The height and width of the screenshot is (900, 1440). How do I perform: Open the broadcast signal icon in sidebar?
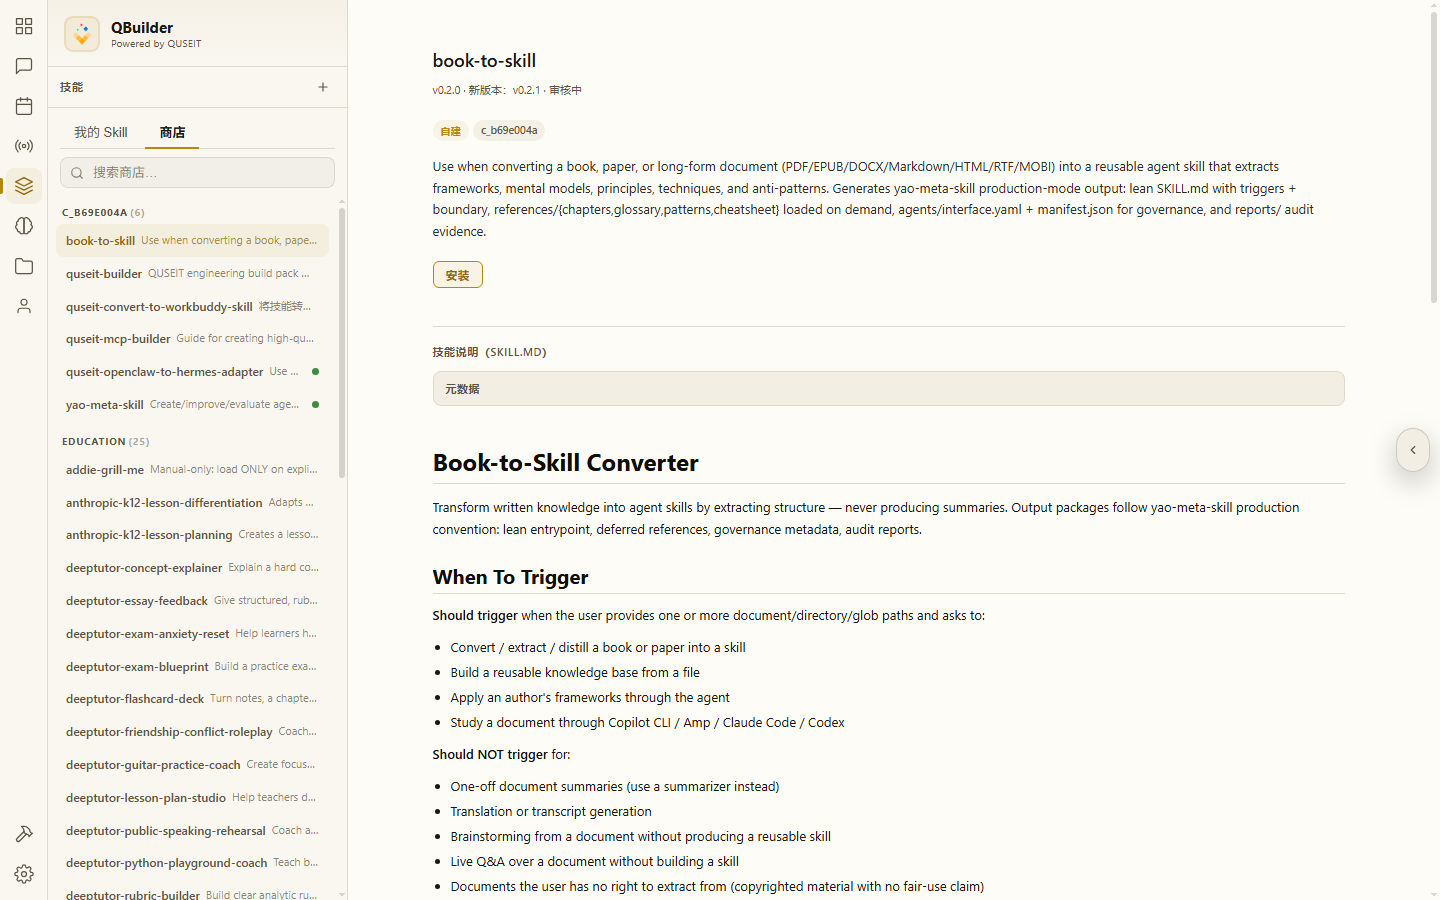point(24,146)
